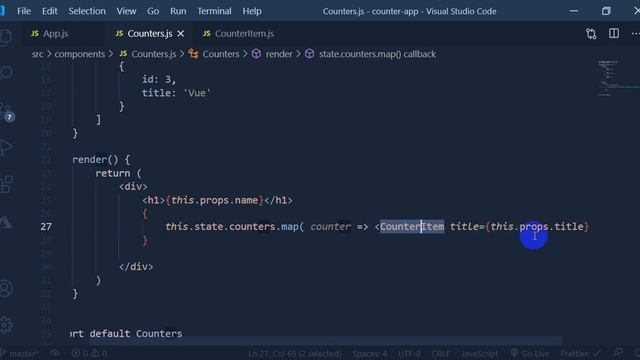This screenshot has width=640, height=360.
Task: Click Ln 27, Col 65 cursor position indicator
Action: pos(295,353)
